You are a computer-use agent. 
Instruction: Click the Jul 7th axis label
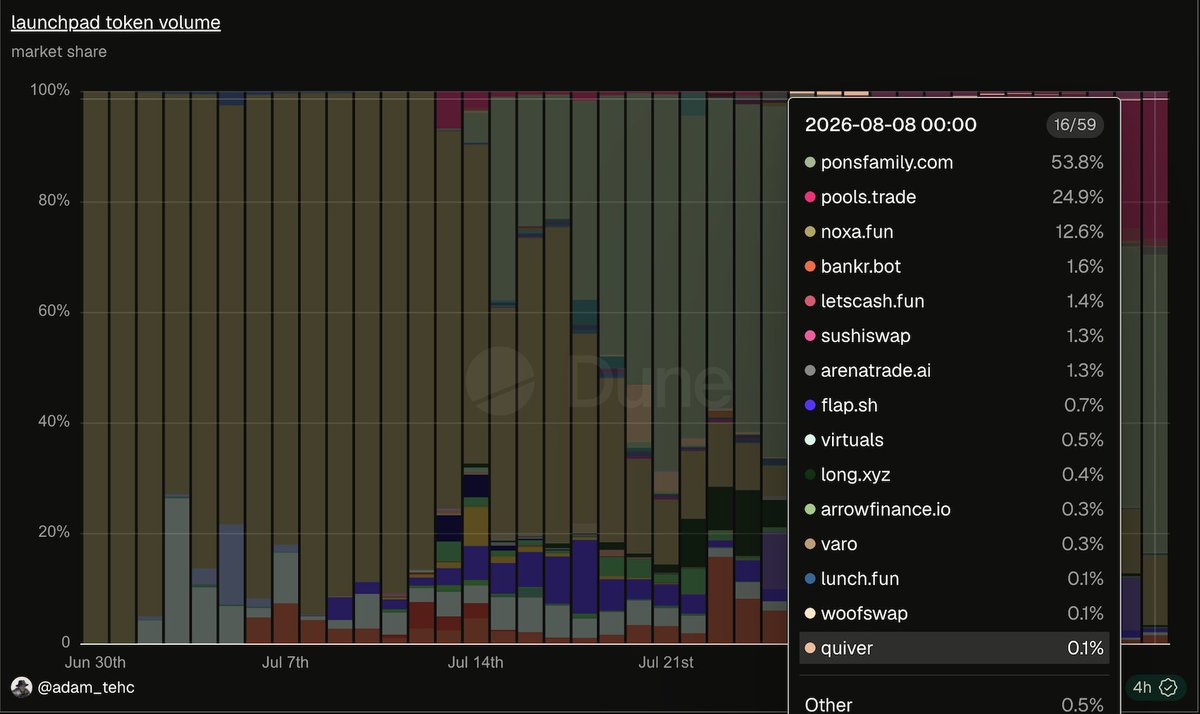tap(285, 662)
